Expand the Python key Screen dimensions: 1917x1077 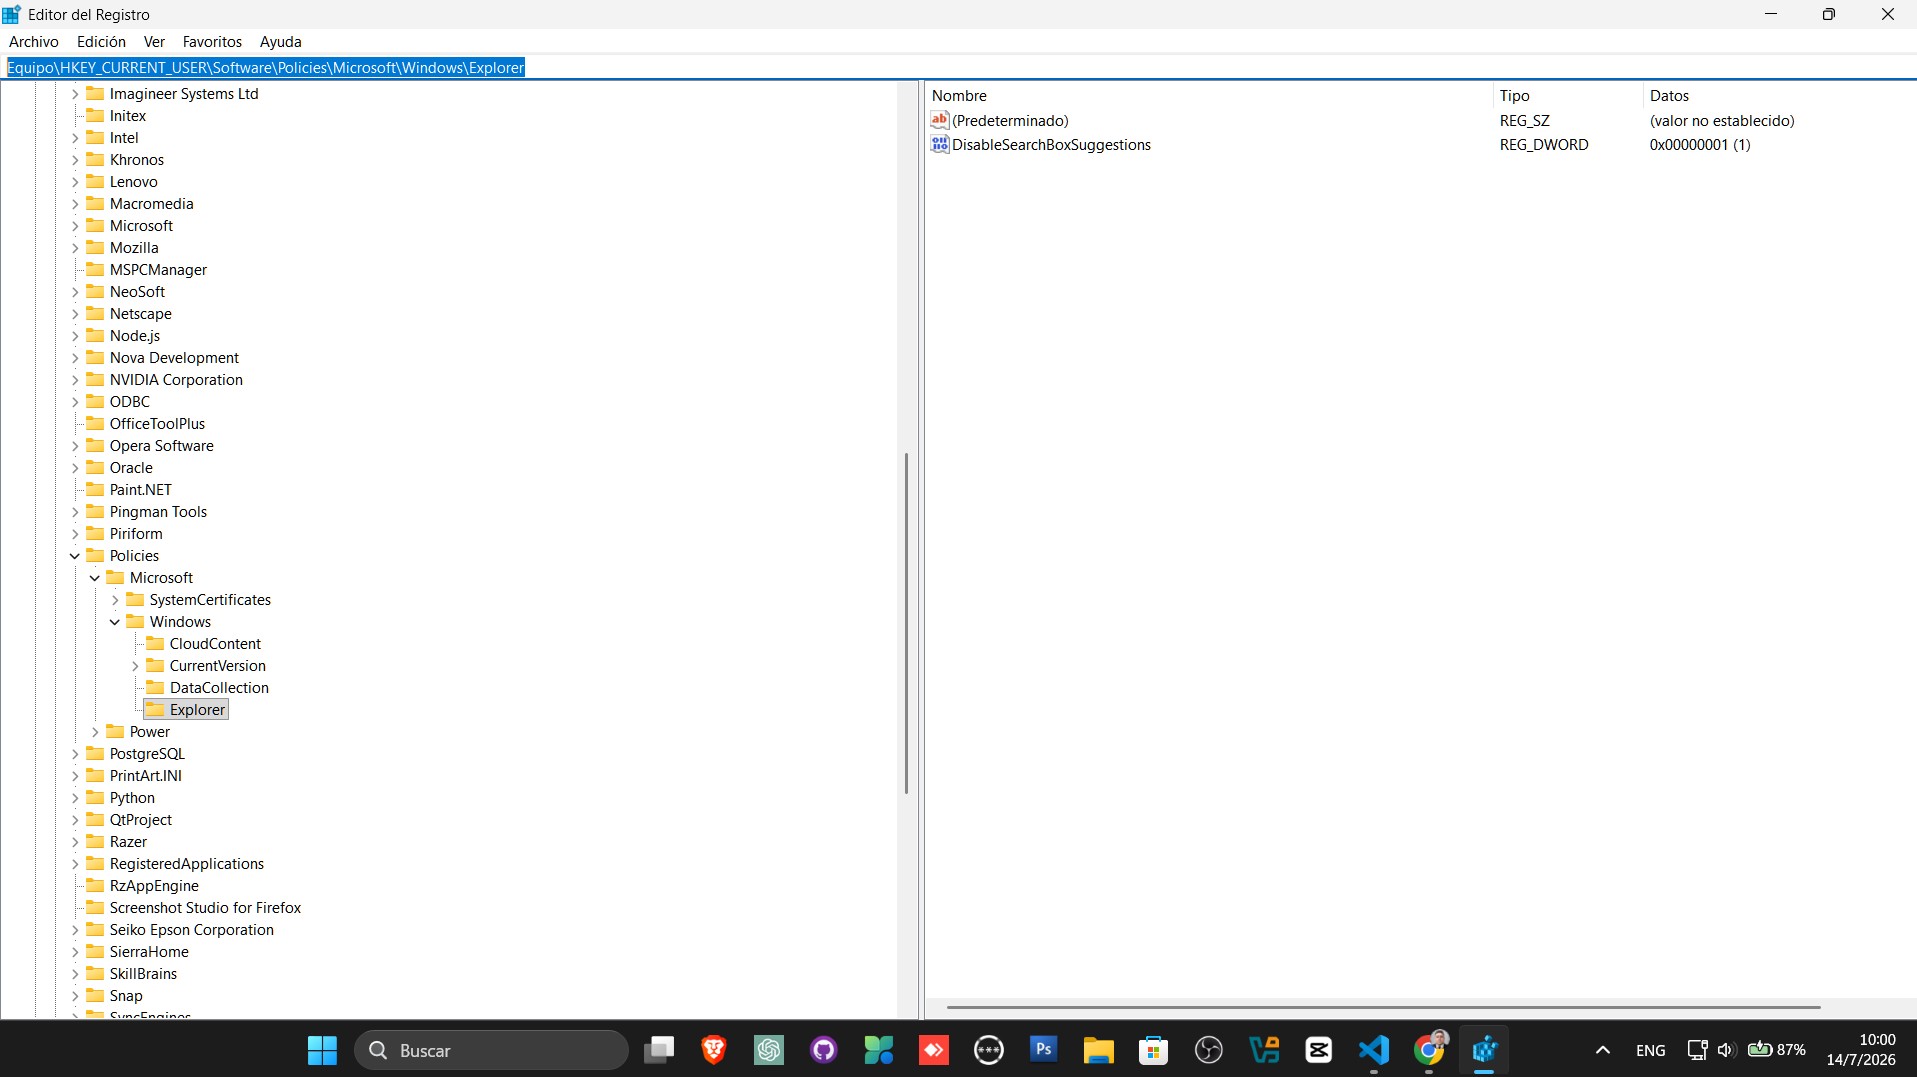[75, 798]
